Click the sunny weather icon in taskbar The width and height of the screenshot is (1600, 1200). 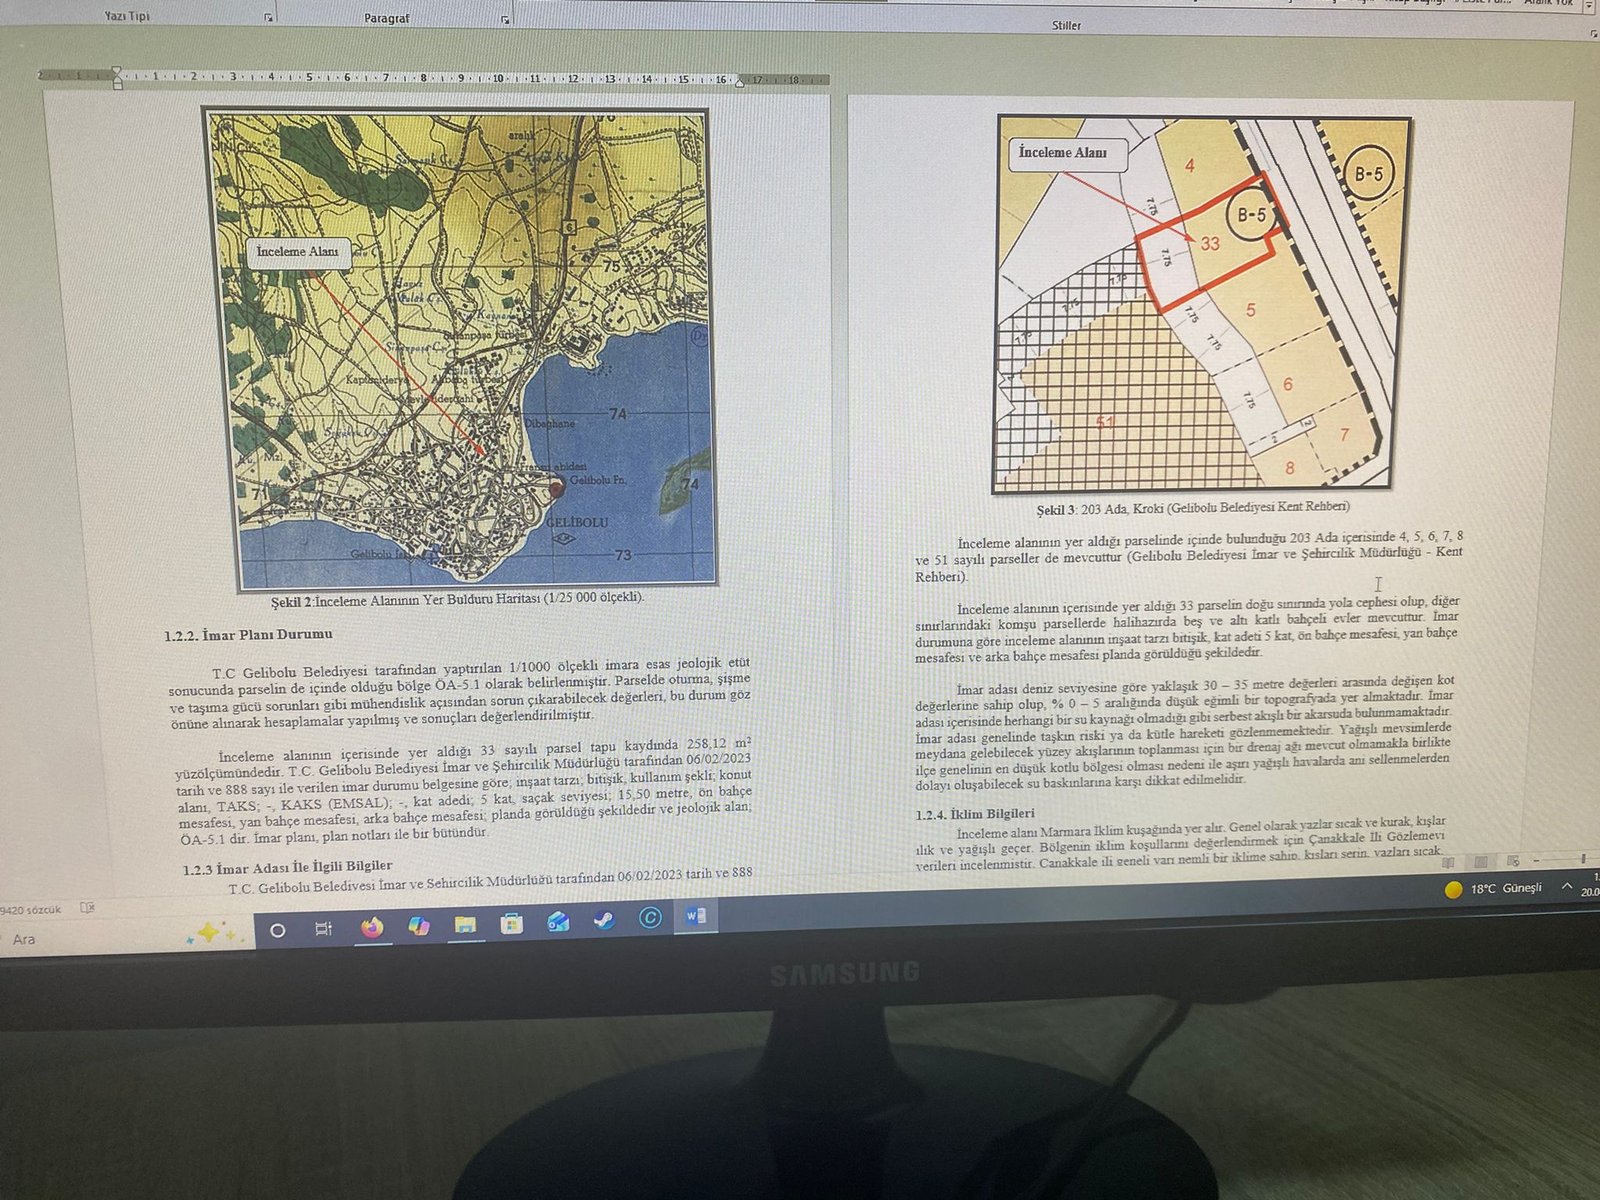click(x=1454, y=889)
